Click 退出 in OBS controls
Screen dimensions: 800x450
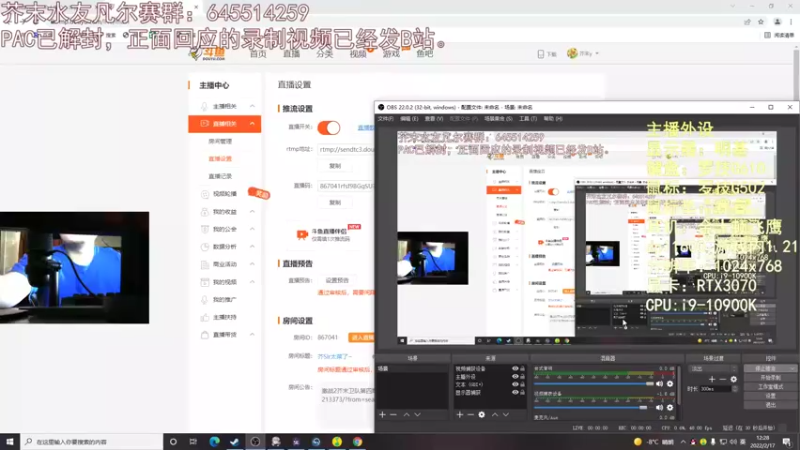[770, 405]
